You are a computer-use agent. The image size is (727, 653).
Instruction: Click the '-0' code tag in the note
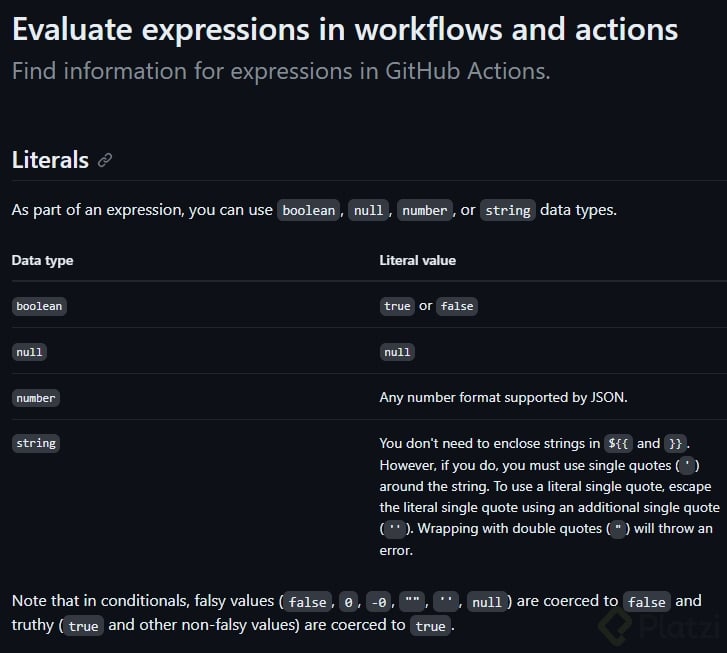tap(377, 602)
